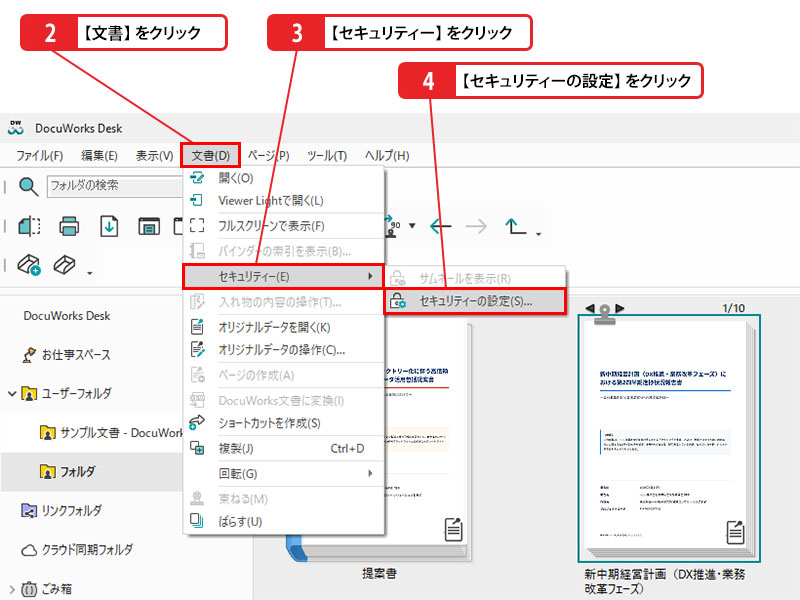Select セキュリティーの設定(S)... in submenu

pyautogui.click(x=475, y=301)
